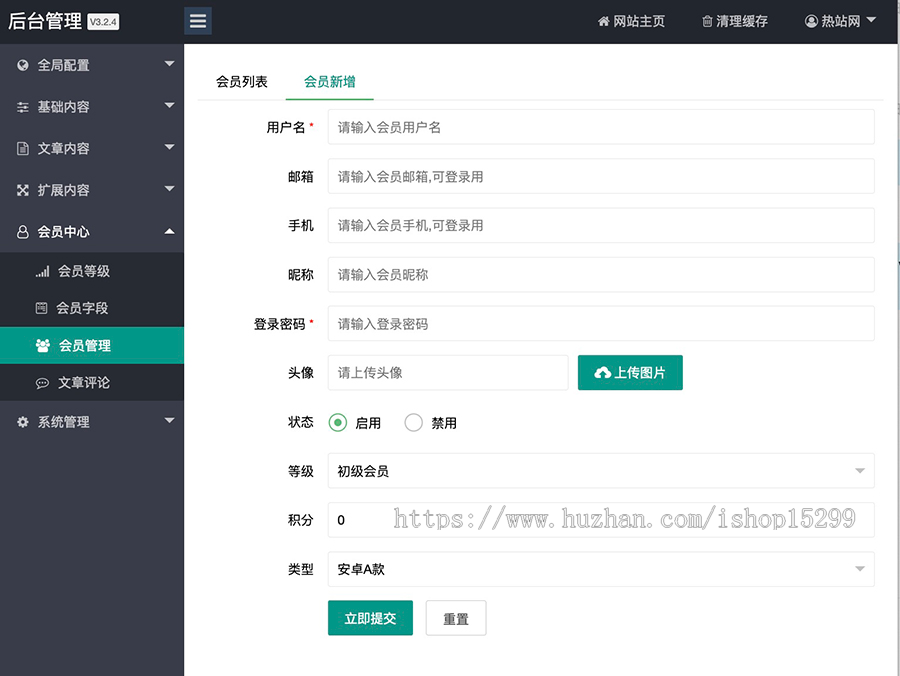The width and height of the screenshot is (900, 676).
Task: Click the expand-arrows icon for 扩展内容
Action: (22, 190)
